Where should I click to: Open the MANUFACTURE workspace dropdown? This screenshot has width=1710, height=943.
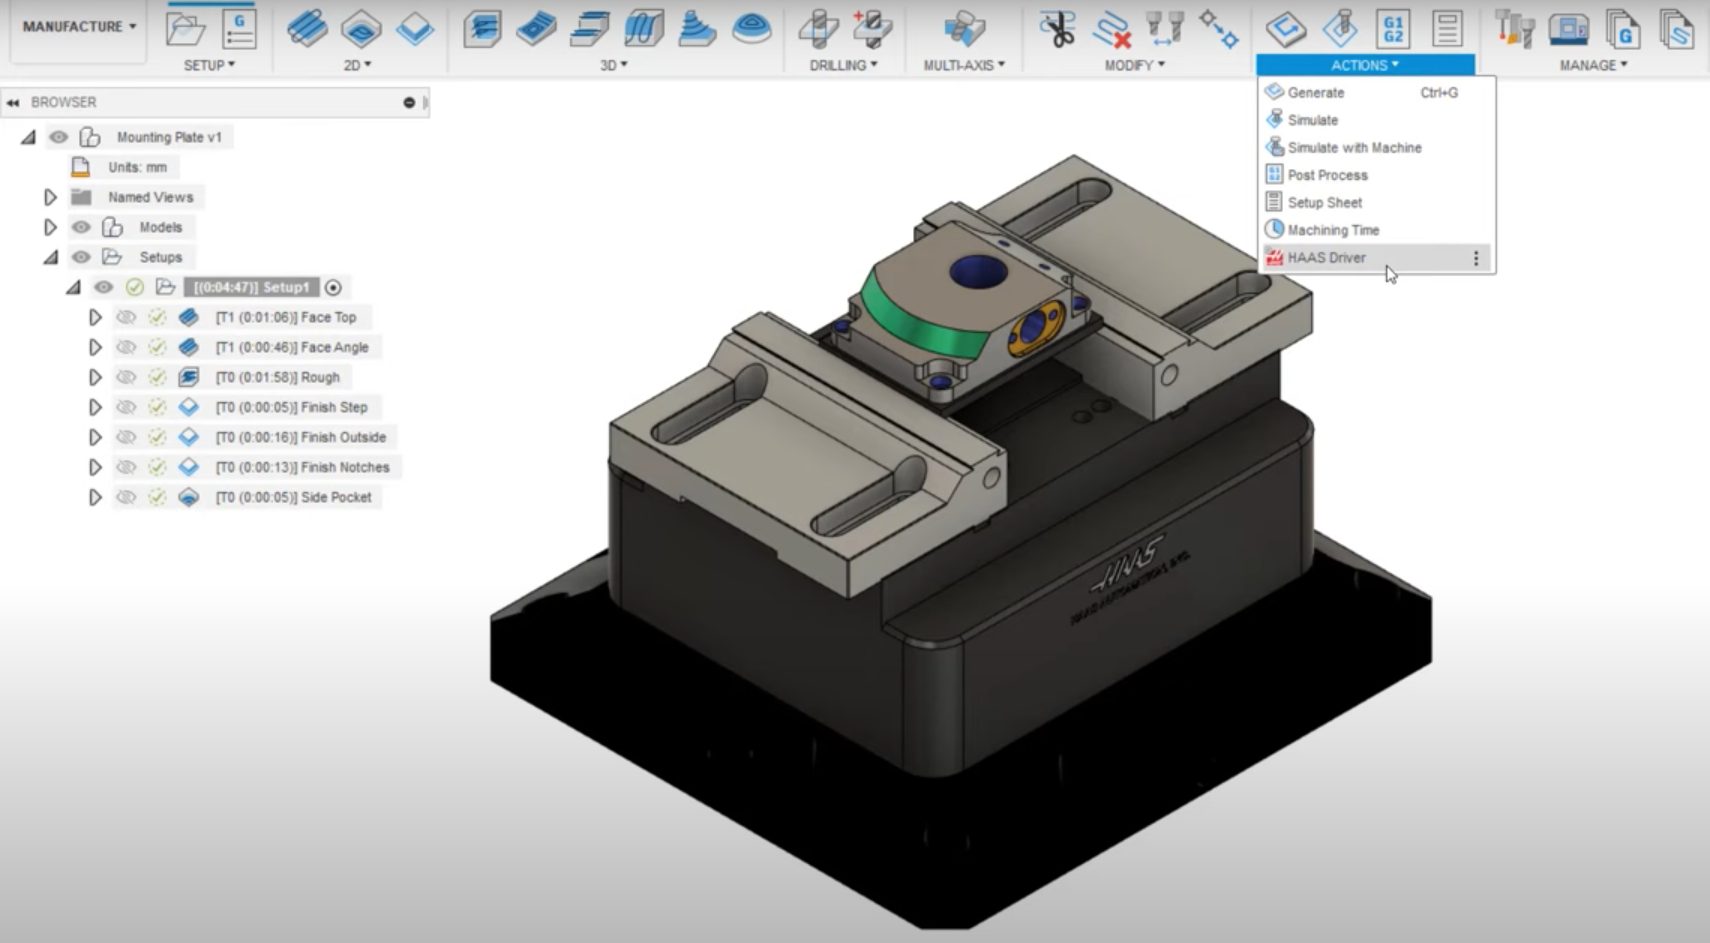79,27
